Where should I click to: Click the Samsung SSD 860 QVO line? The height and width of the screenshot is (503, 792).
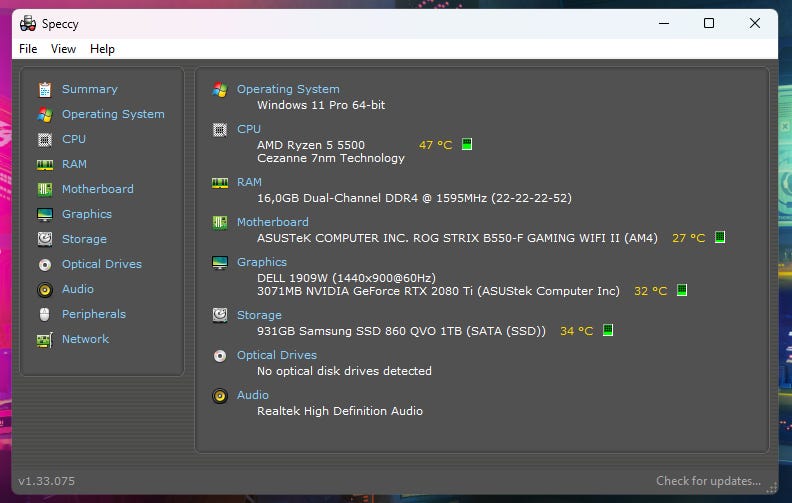coord(401,331)
